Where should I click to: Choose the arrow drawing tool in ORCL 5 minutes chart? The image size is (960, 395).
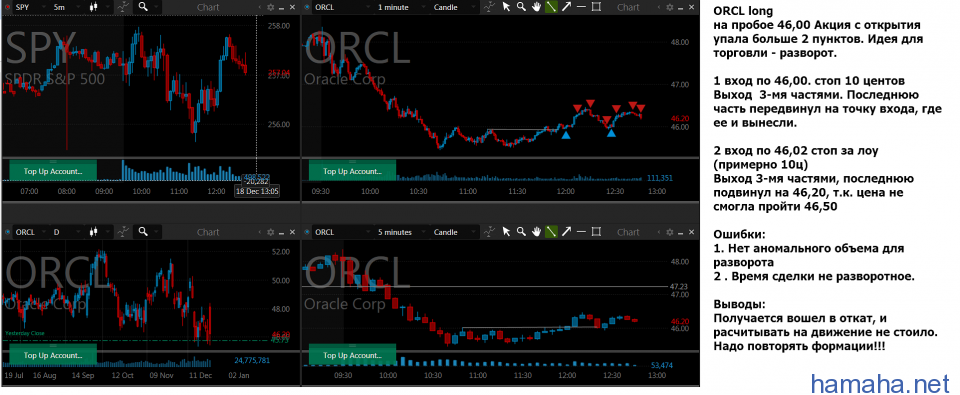coord(566,232)
